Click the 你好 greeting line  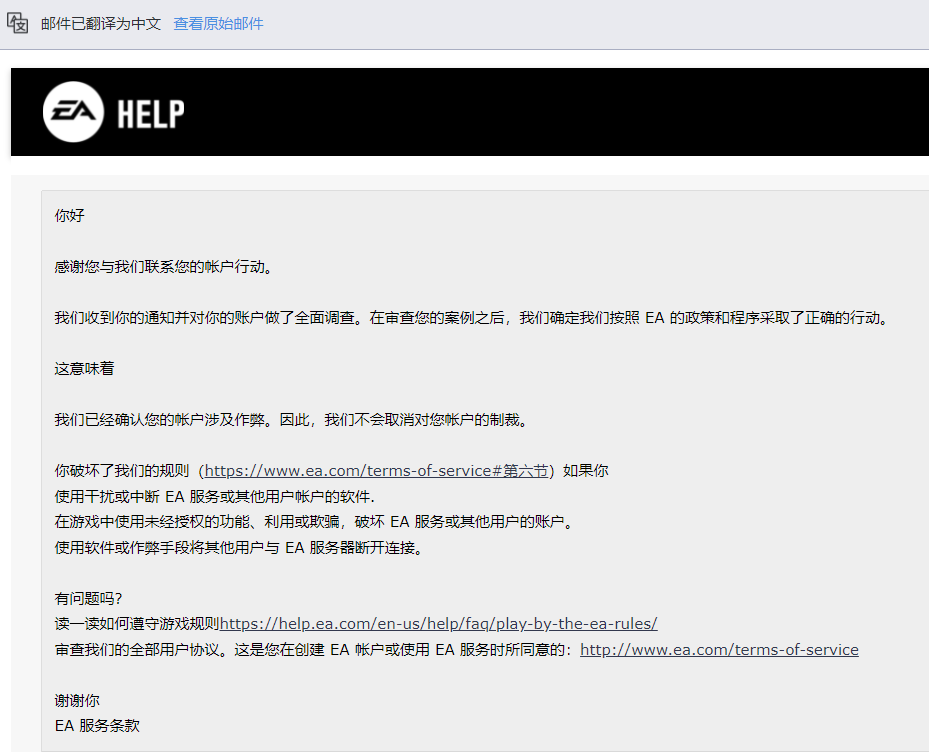pos(70,216)
